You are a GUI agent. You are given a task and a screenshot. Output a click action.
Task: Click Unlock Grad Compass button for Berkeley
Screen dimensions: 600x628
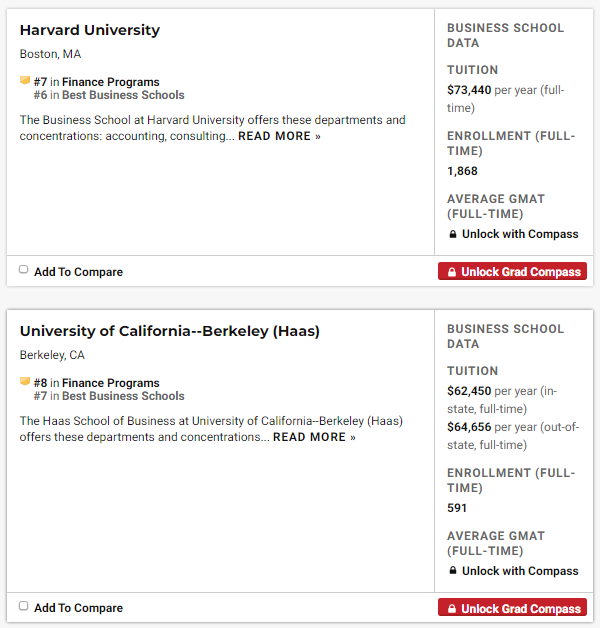click(x=512, y=609)
